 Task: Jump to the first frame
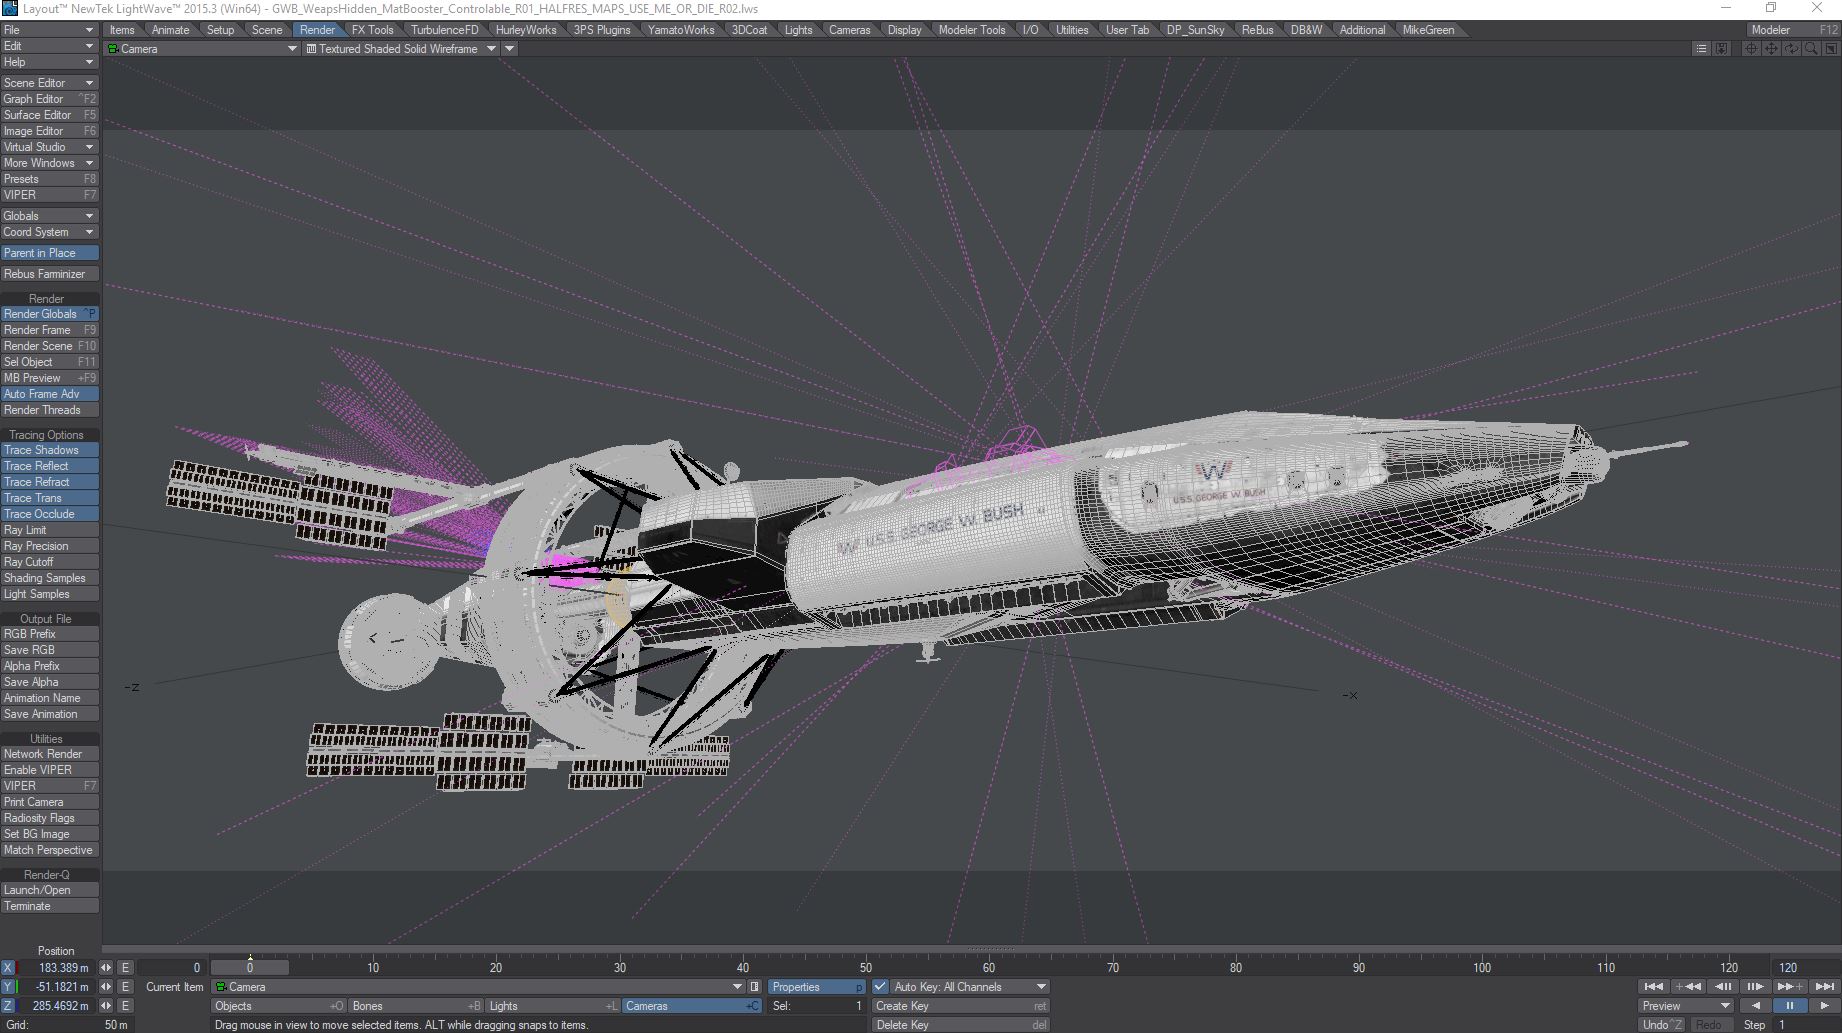(x=1654, y=987)
